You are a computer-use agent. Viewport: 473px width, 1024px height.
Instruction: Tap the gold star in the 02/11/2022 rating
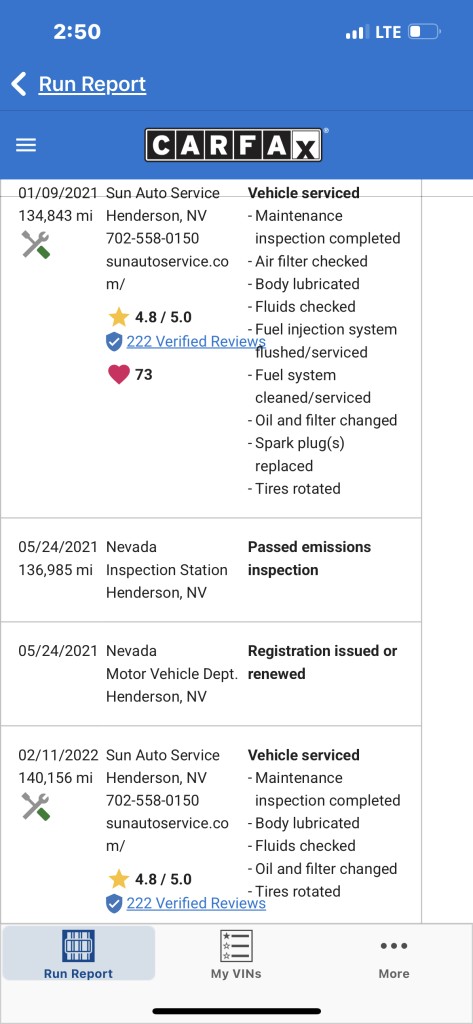click(118, 879)
